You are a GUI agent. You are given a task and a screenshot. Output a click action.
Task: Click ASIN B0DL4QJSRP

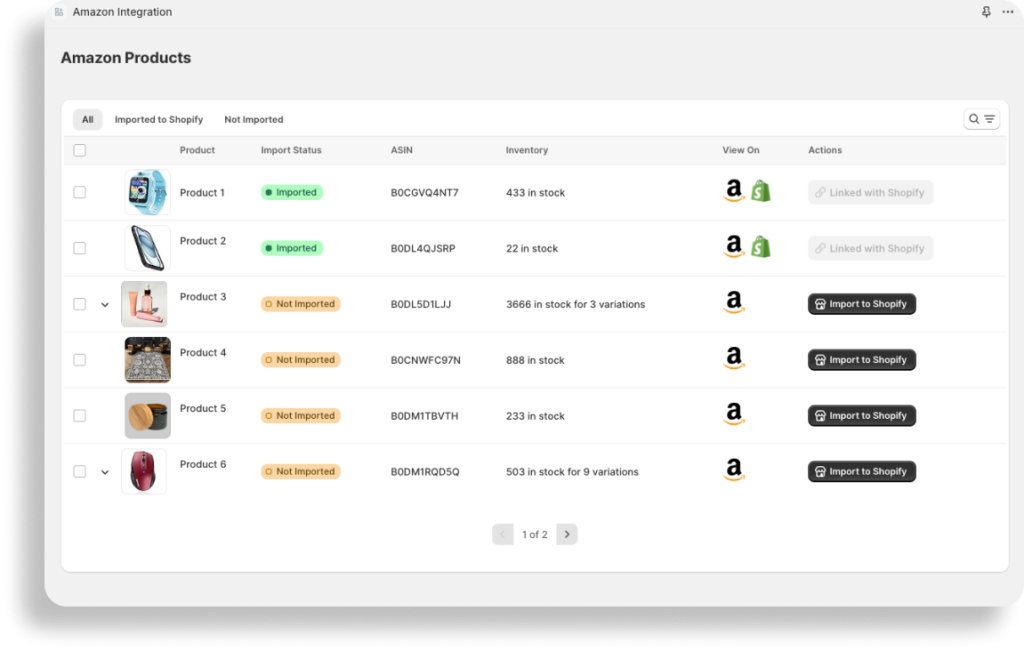tap(423, 248)
